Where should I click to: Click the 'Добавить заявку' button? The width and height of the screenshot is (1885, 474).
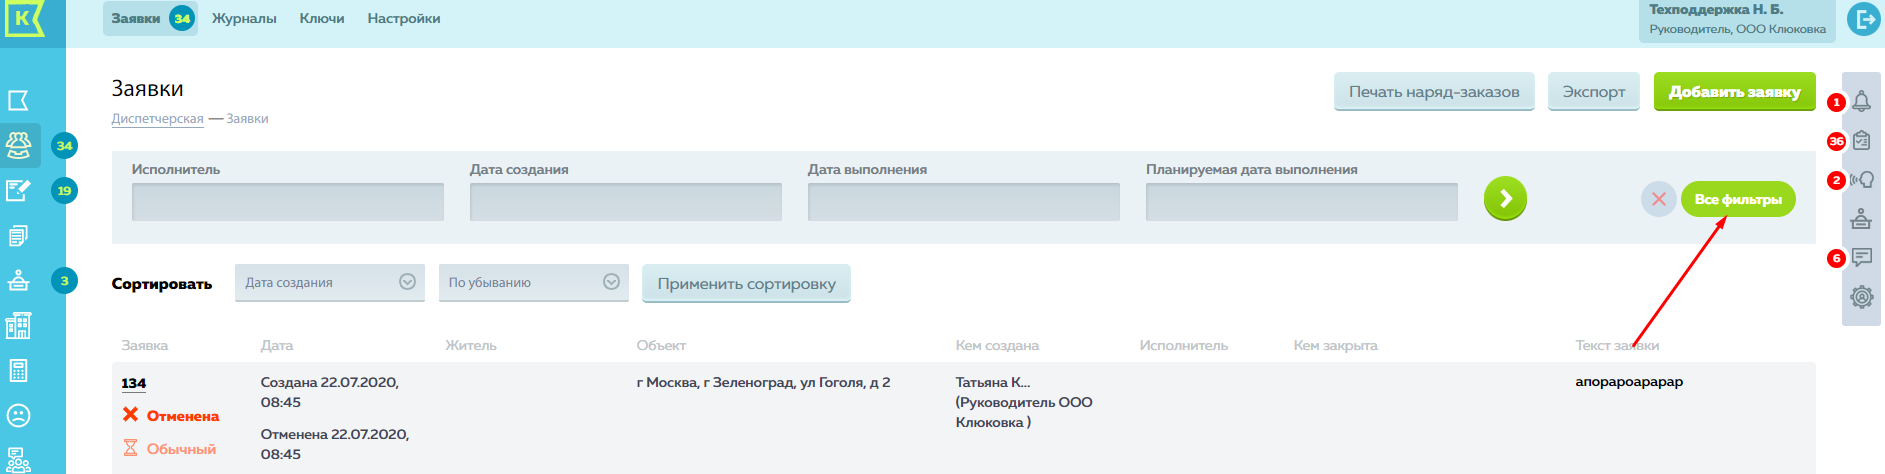tap(1734, 92)
